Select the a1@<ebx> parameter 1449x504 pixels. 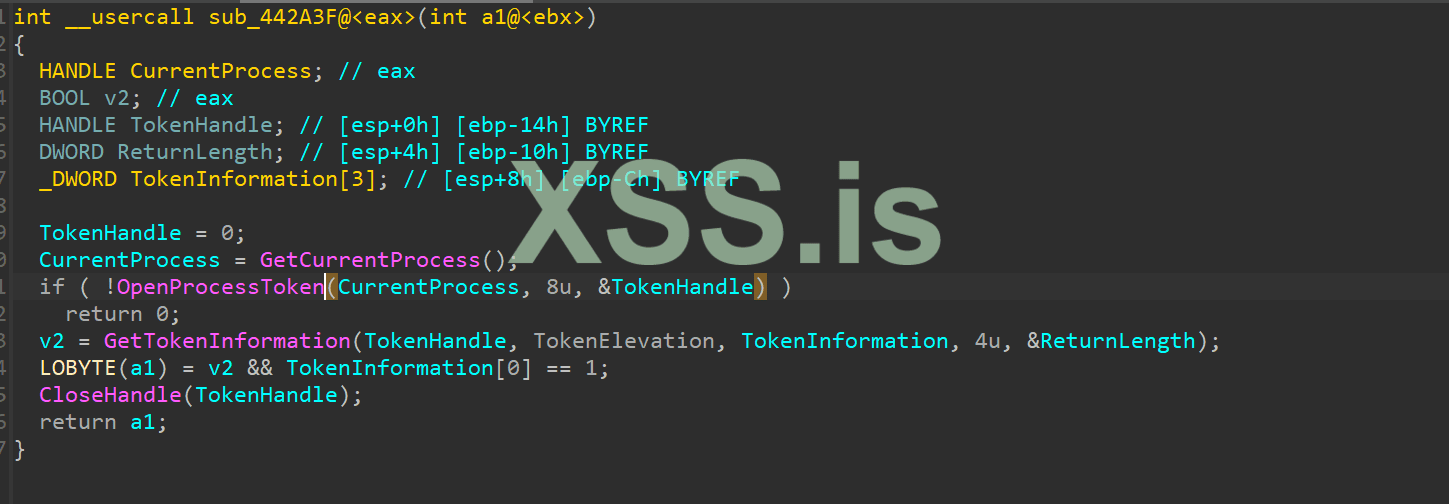click(x=532, y=17)
